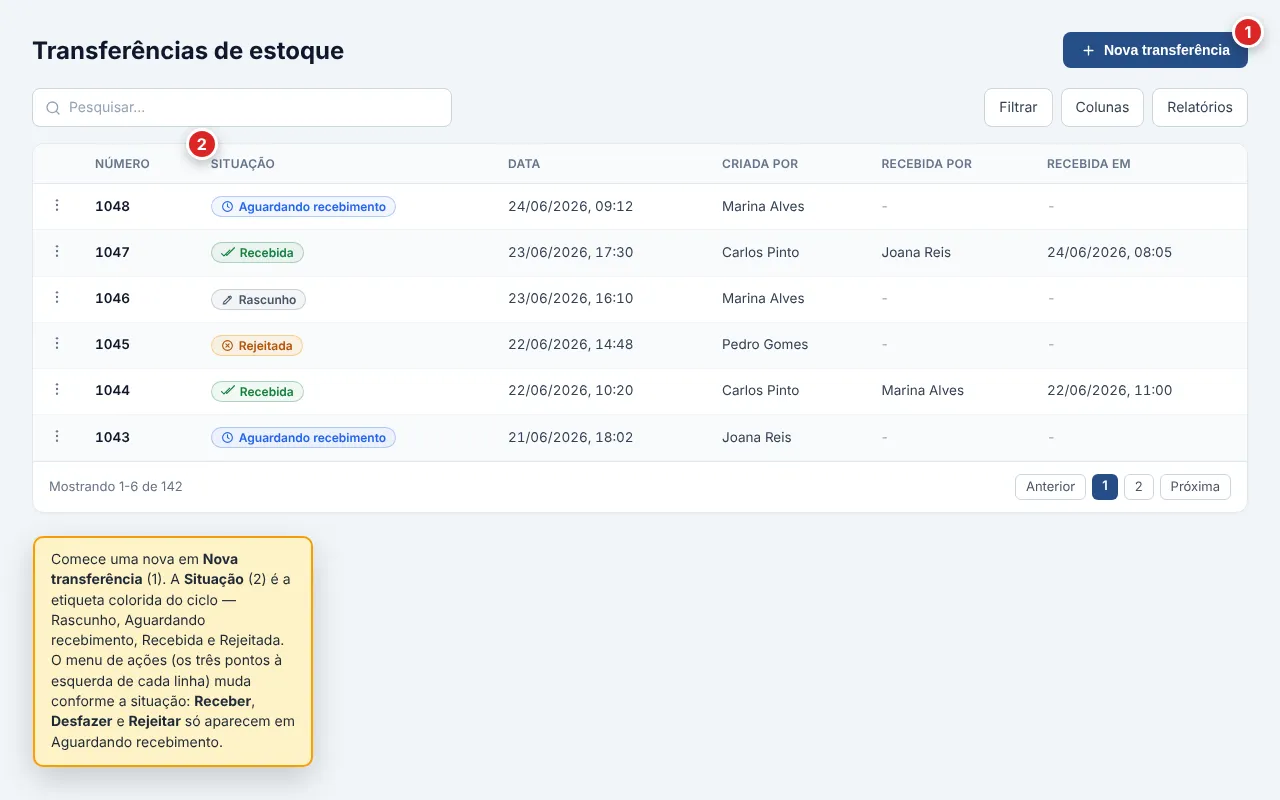Screen dimensions: 1280x800
Task: Open the Filtrar options
Action: tap(1018, 107)
